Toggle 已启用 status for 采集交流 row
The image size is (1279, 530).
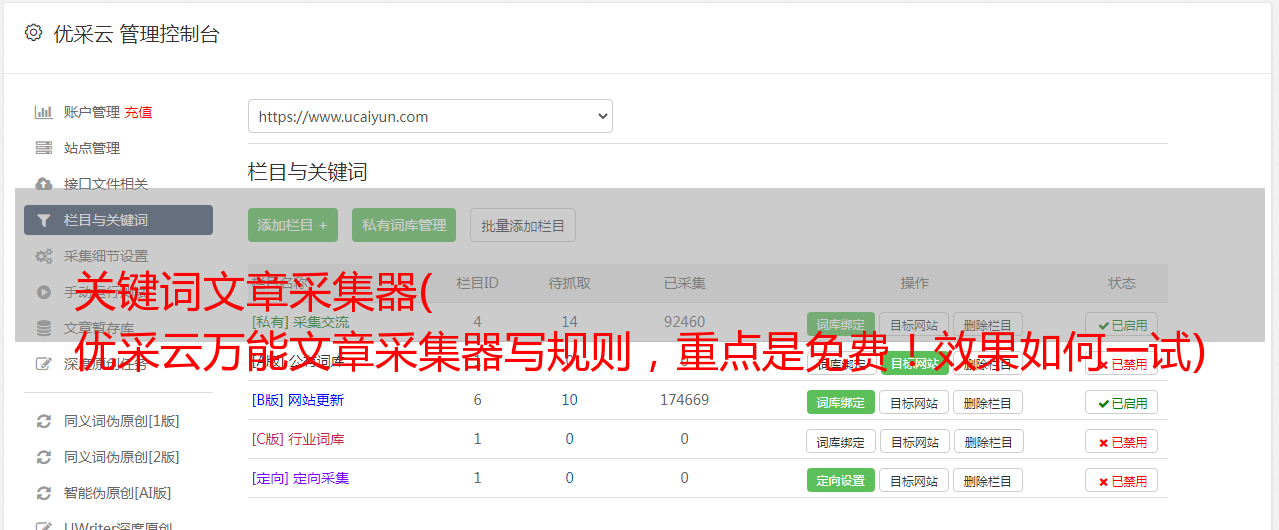[x=1122, y=325]
